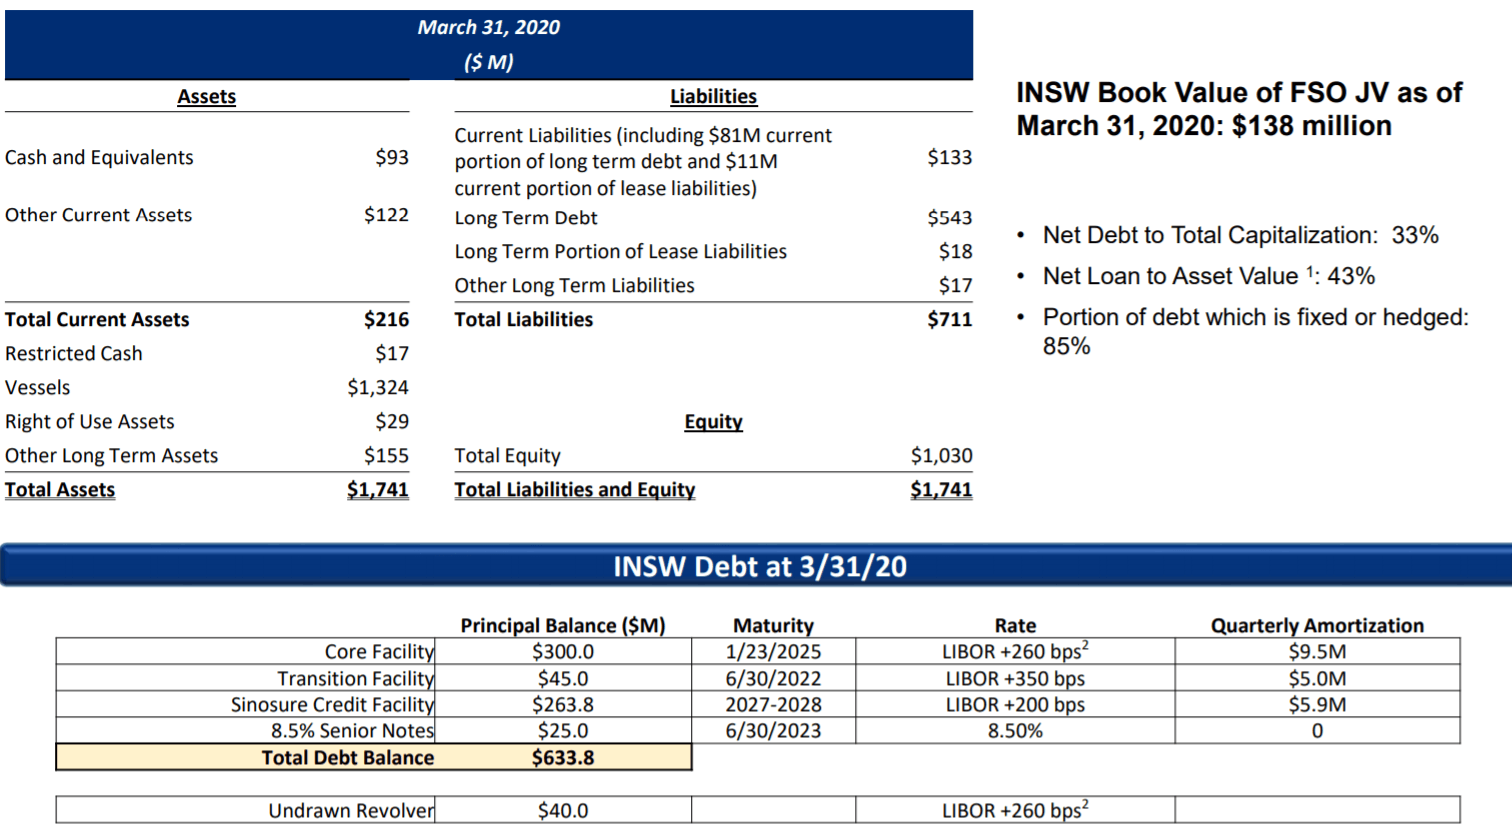Image resolution: width=1512 pixels, height=830 pixels.
Task: Click the "$543" long term debt value
Action: pos(949,217)
